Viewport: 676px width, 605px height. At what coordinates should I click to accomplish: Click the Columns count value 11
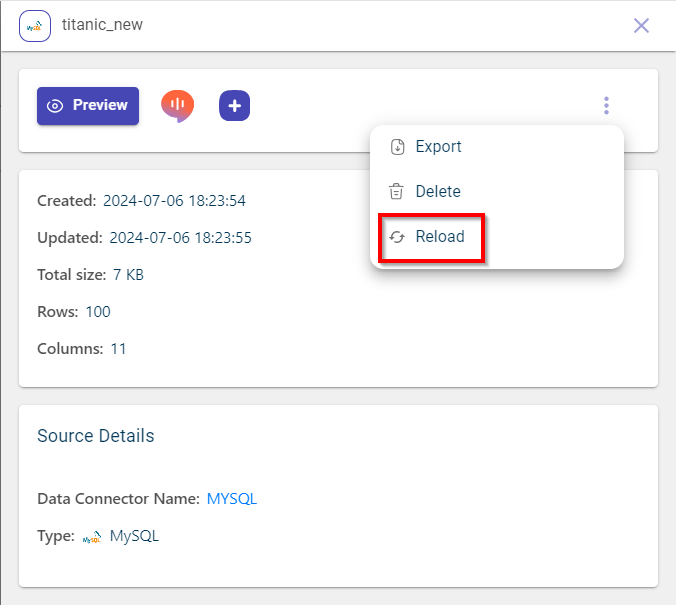click(x=118, y=349)
